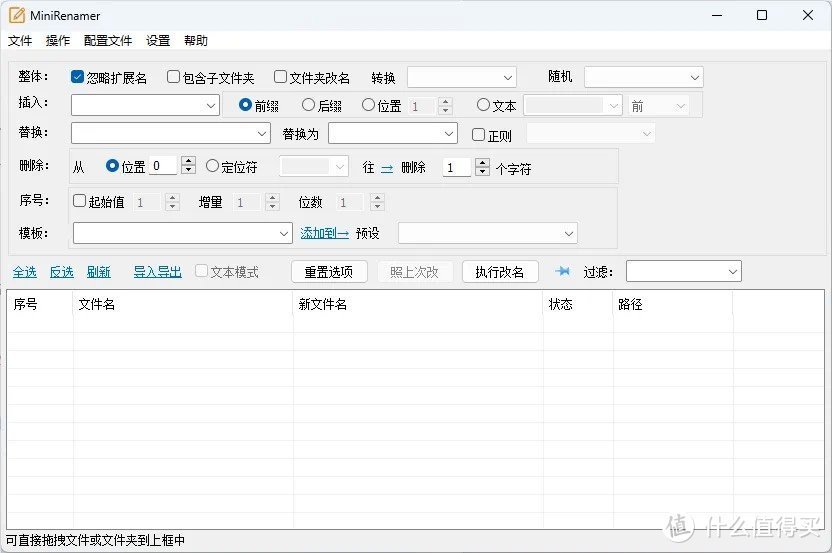The width and height of the screenshot is (832, 553).
Task: Click the 添加到→ link
Action: [324, 233]
